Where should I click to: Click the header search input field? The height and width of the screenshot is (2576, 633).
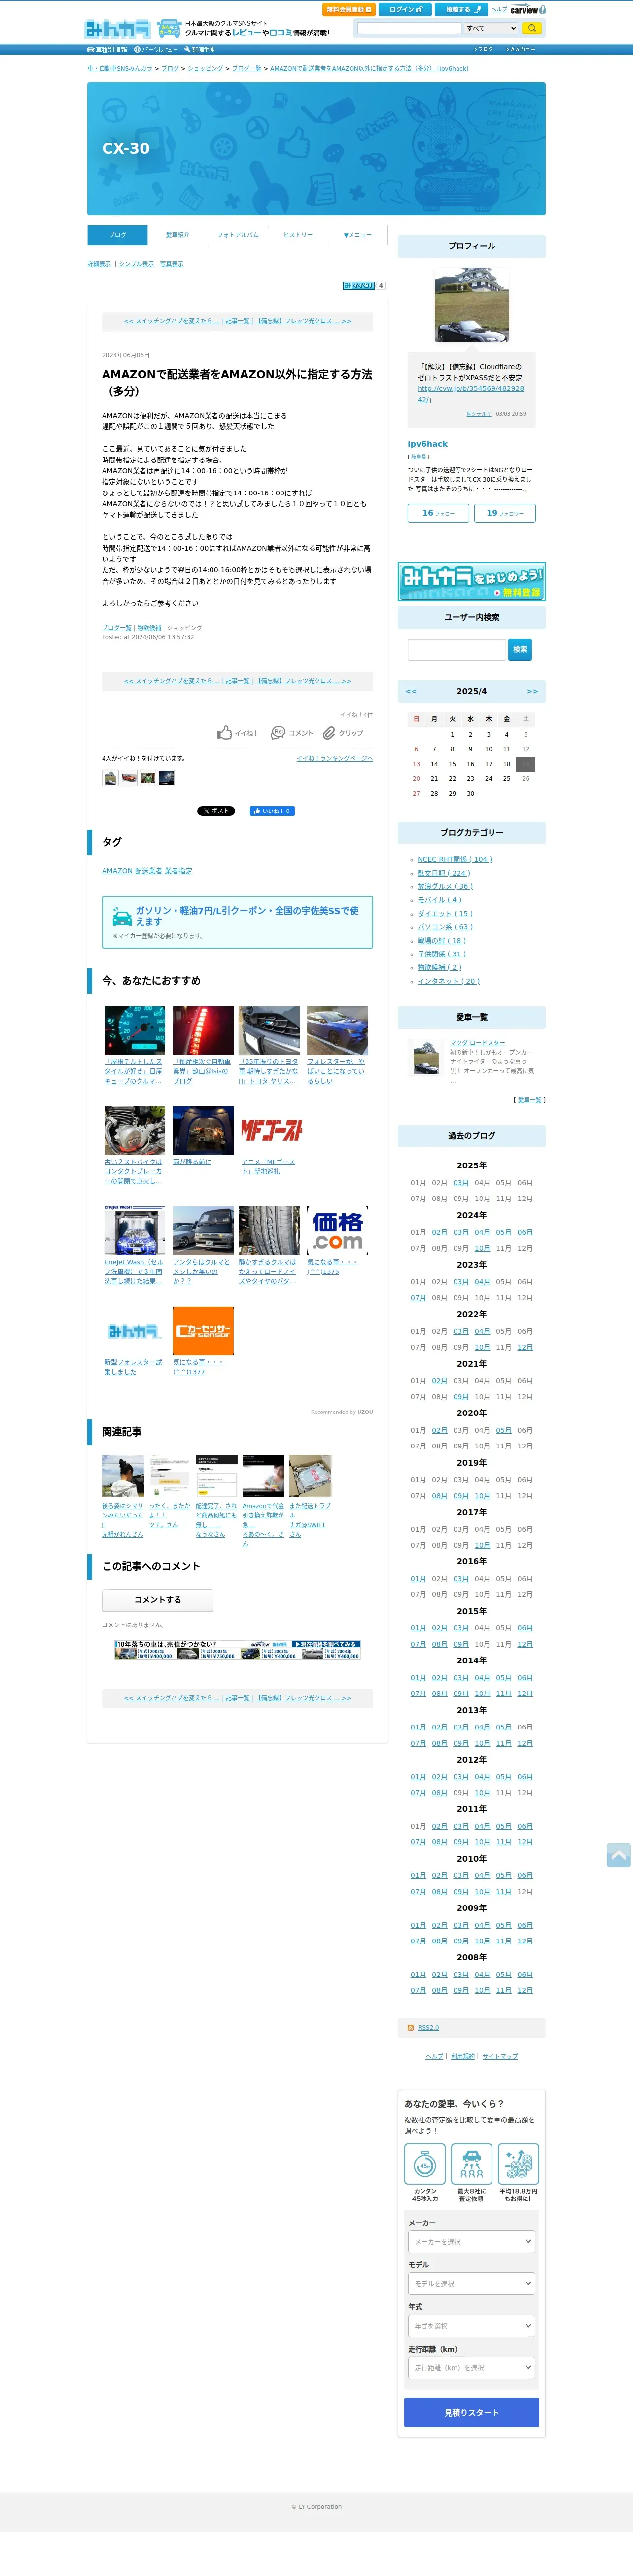[x=409, y=28]
